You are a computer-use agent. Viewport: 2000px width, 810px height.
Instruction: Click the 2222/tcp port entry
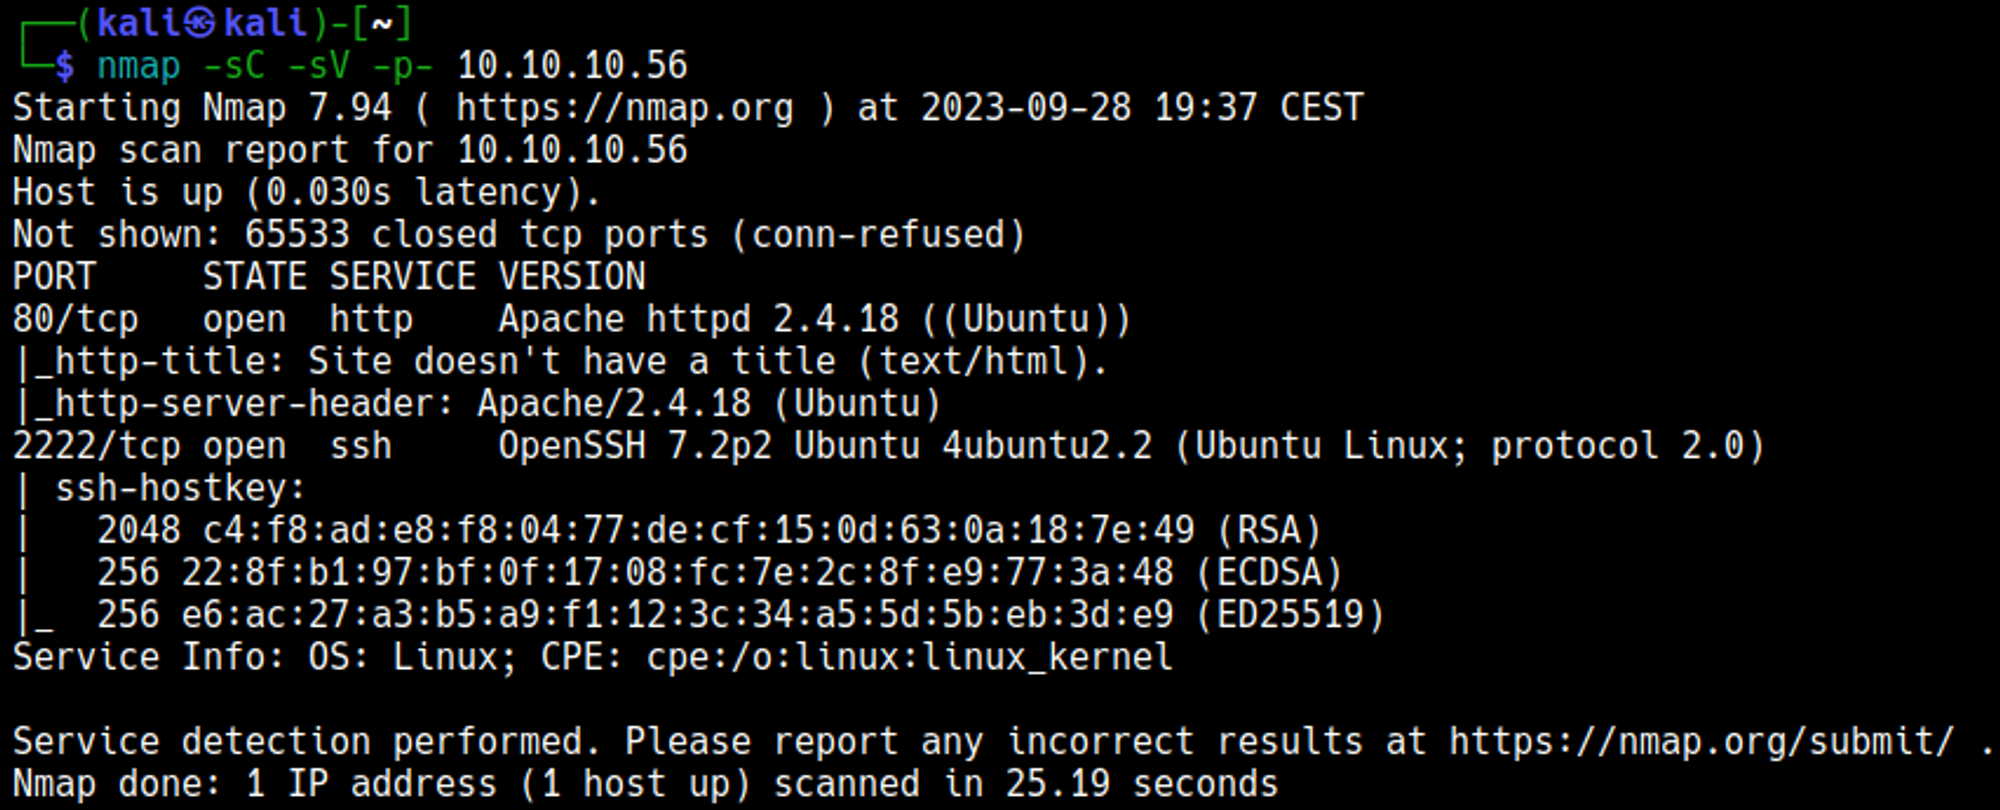pyautogui.click(x=96, y=446)
